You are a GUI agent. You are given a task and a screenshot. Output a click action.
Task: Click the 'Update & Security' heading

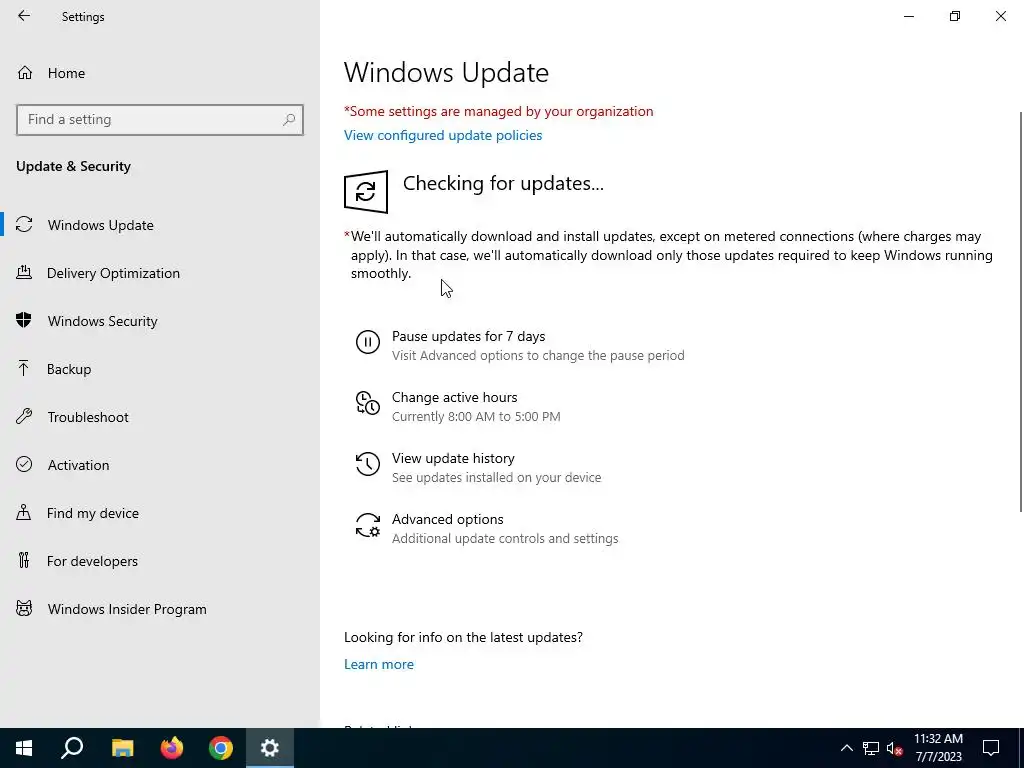[x=73, y=167]
